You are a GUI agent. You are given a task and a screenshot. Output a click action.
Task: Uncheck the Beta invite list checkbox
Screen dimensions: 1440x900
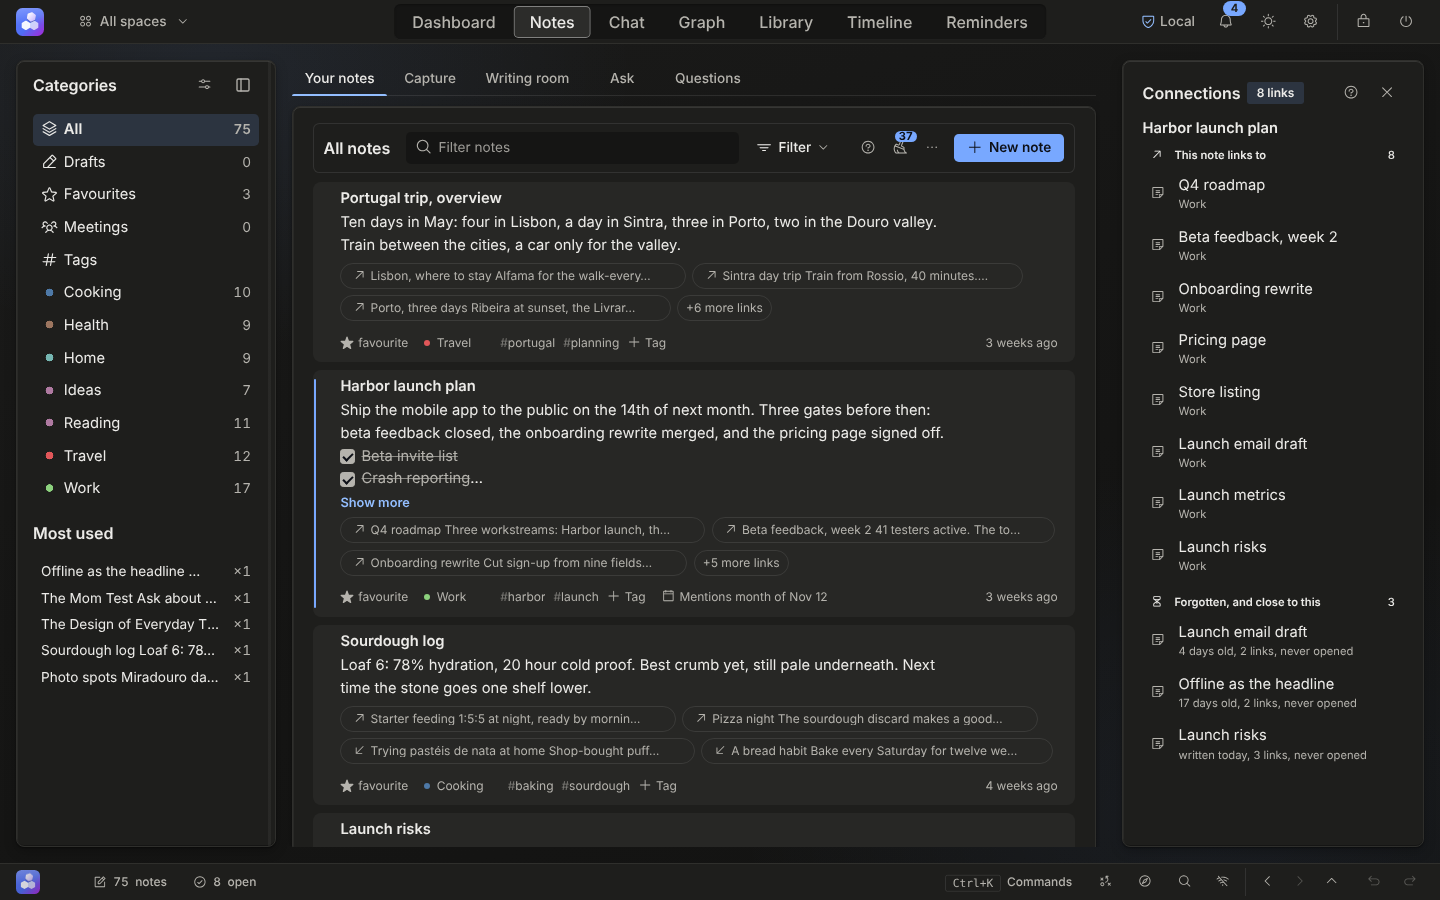(348, 456)
